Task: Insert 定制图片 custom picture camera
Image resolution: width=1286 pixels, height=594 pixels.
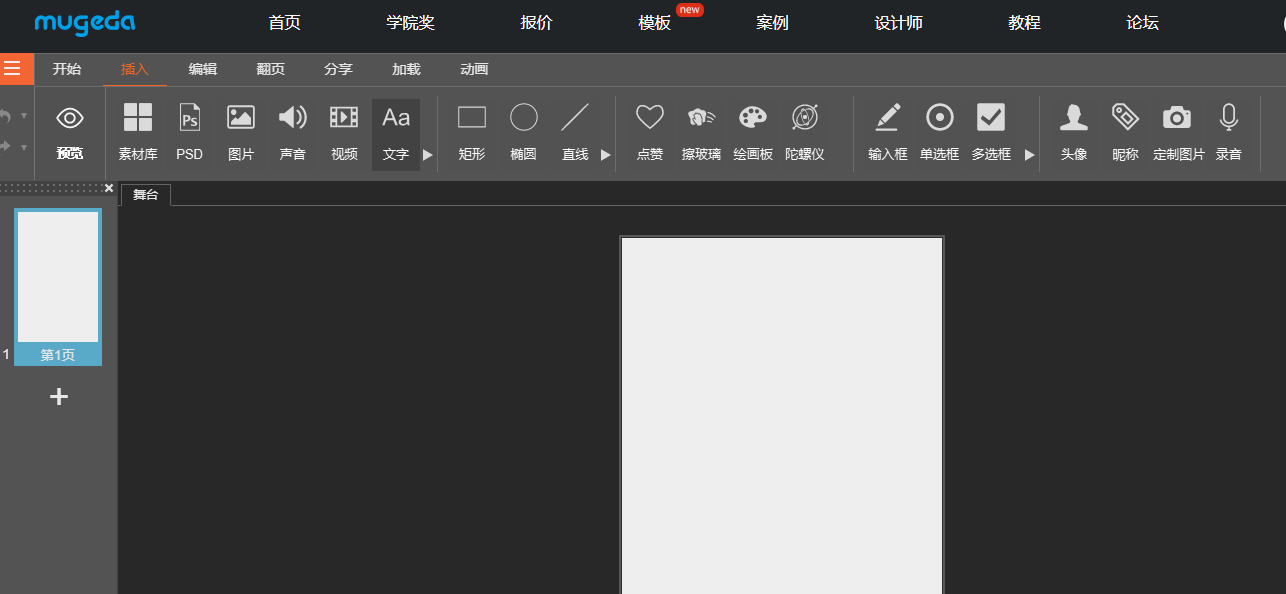Action: (1178, 134)
